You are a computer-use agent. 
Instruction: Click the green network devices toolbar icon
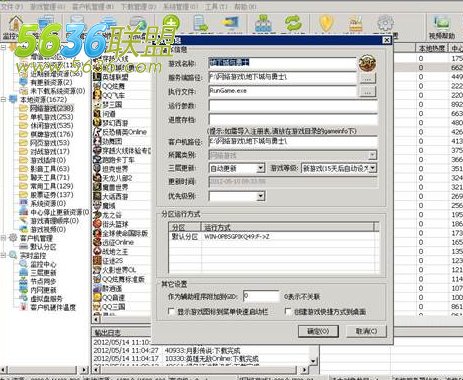pos(263,24)
